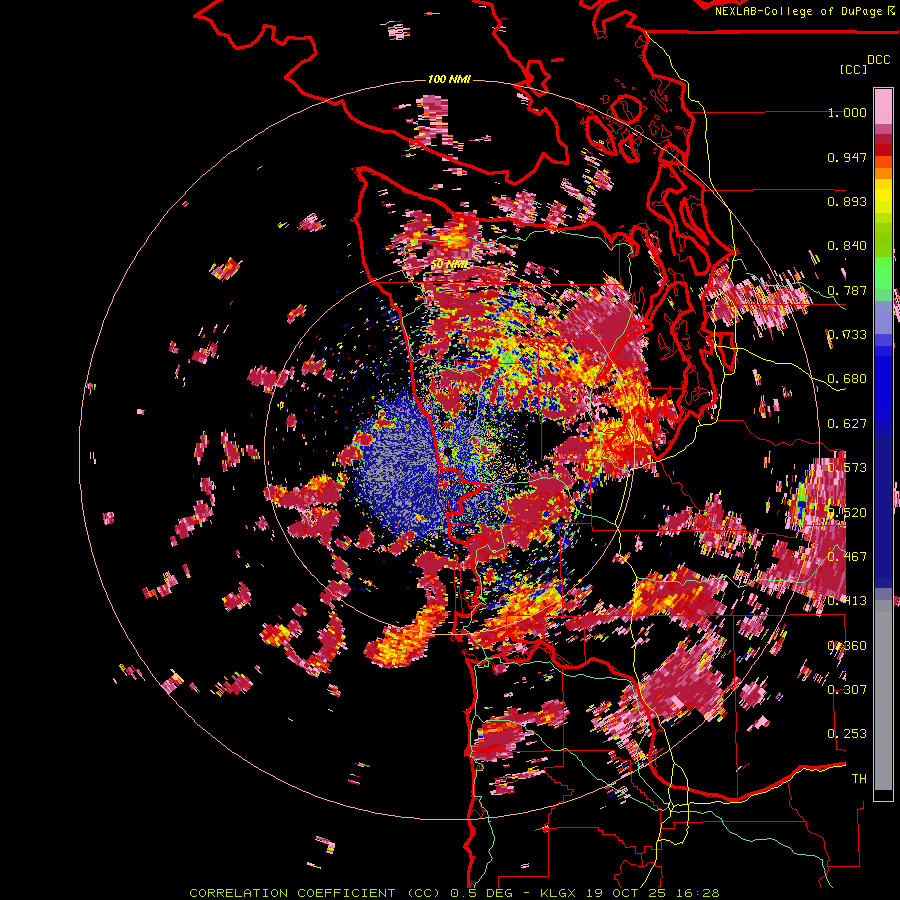
Task: Click the 0.893 scale label
Action: click(x=847, y=201)
